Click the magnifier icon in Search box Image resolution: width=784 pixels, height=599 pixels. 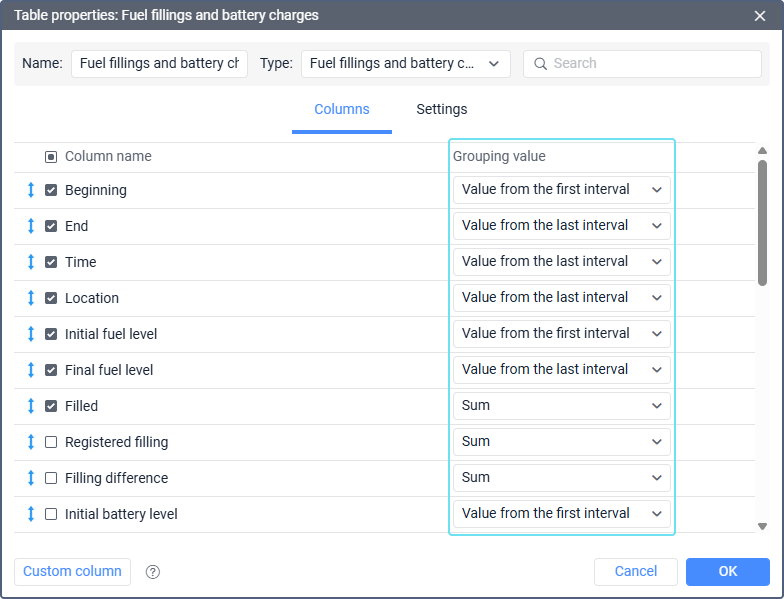(540, 64)
